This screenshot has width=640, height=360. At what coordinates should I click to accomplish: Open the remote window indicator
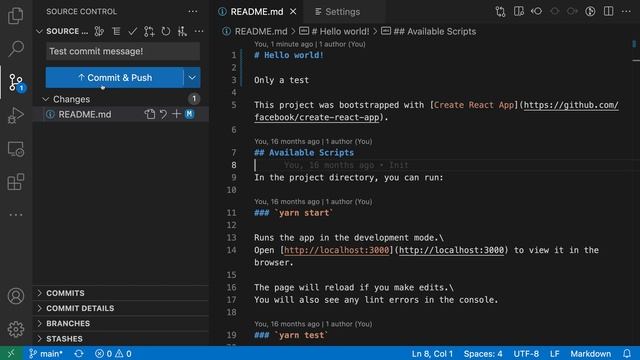tap(11, 353)
